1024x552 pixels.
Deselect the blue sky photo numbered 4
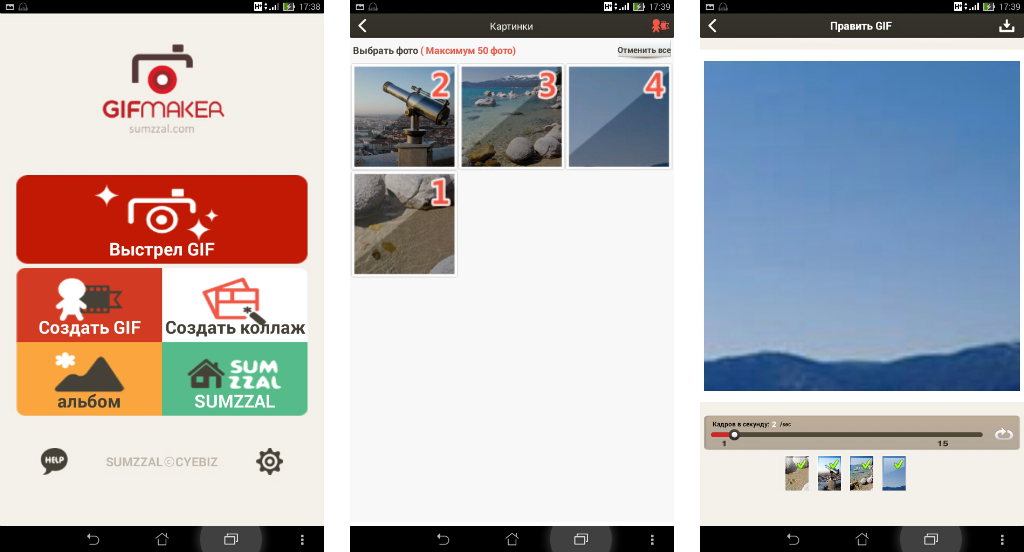click(x=619, y=116)
